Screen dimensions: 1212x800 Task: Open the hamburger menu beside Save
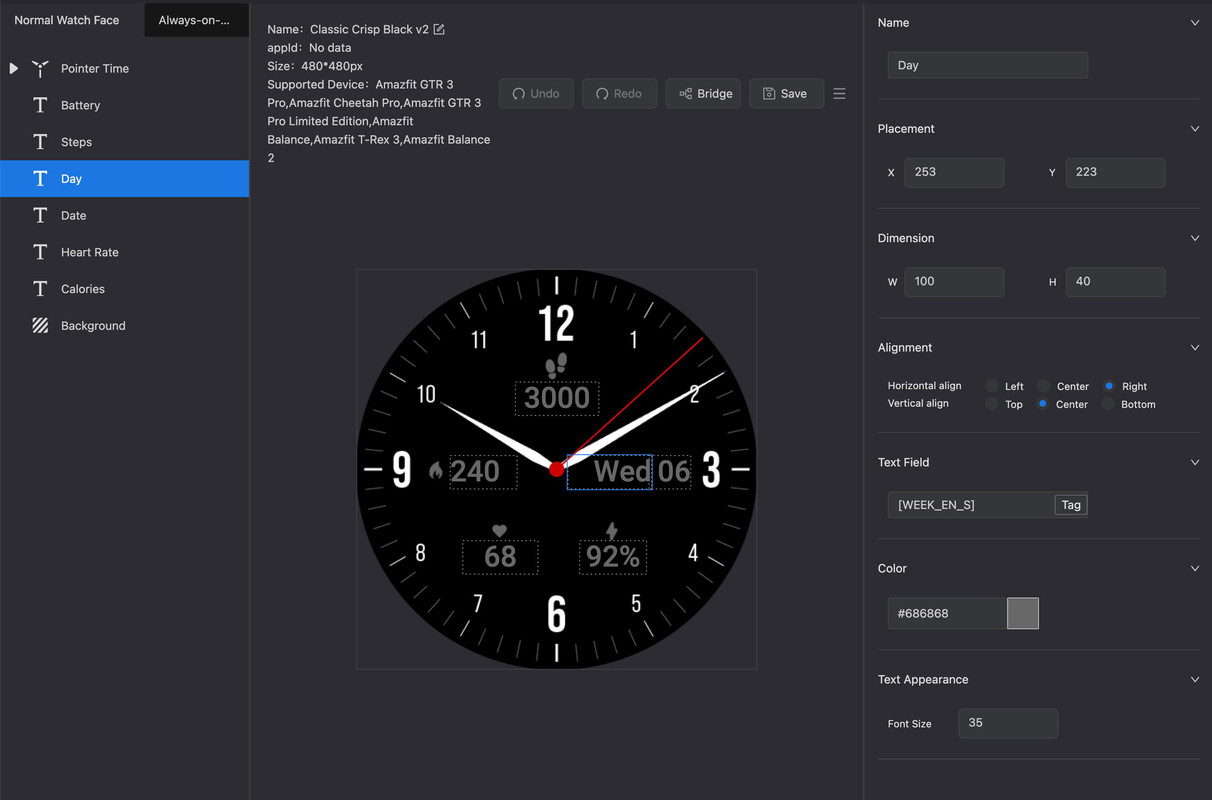pos(839,93)
